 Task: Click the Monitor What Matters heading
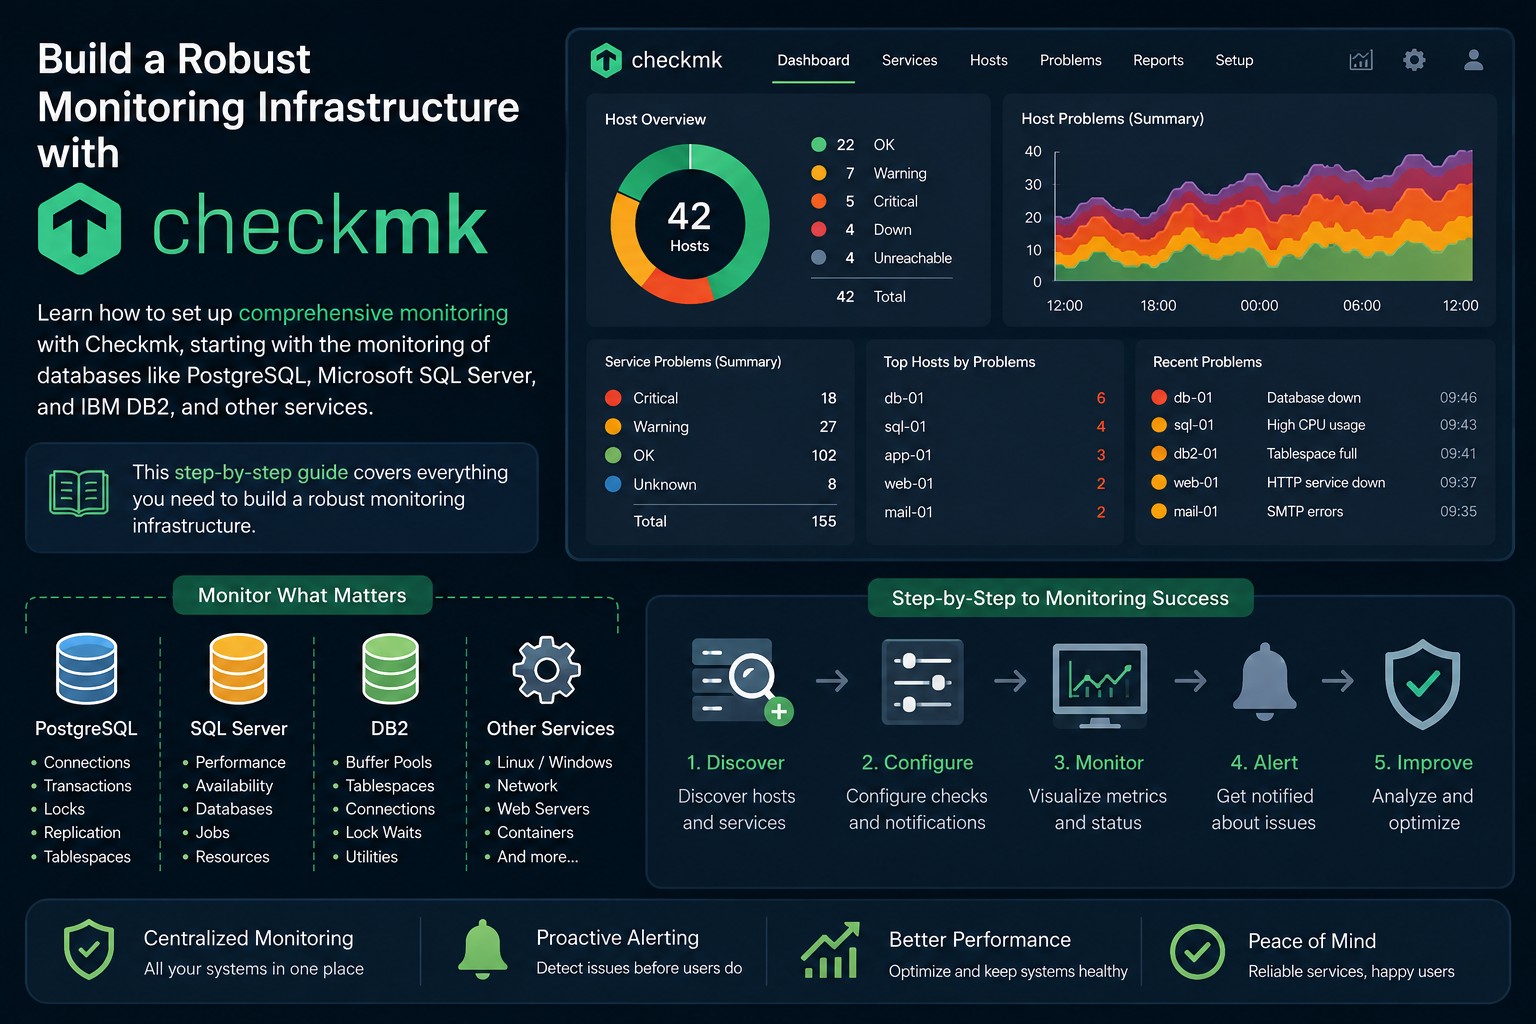tap(302, 596)
